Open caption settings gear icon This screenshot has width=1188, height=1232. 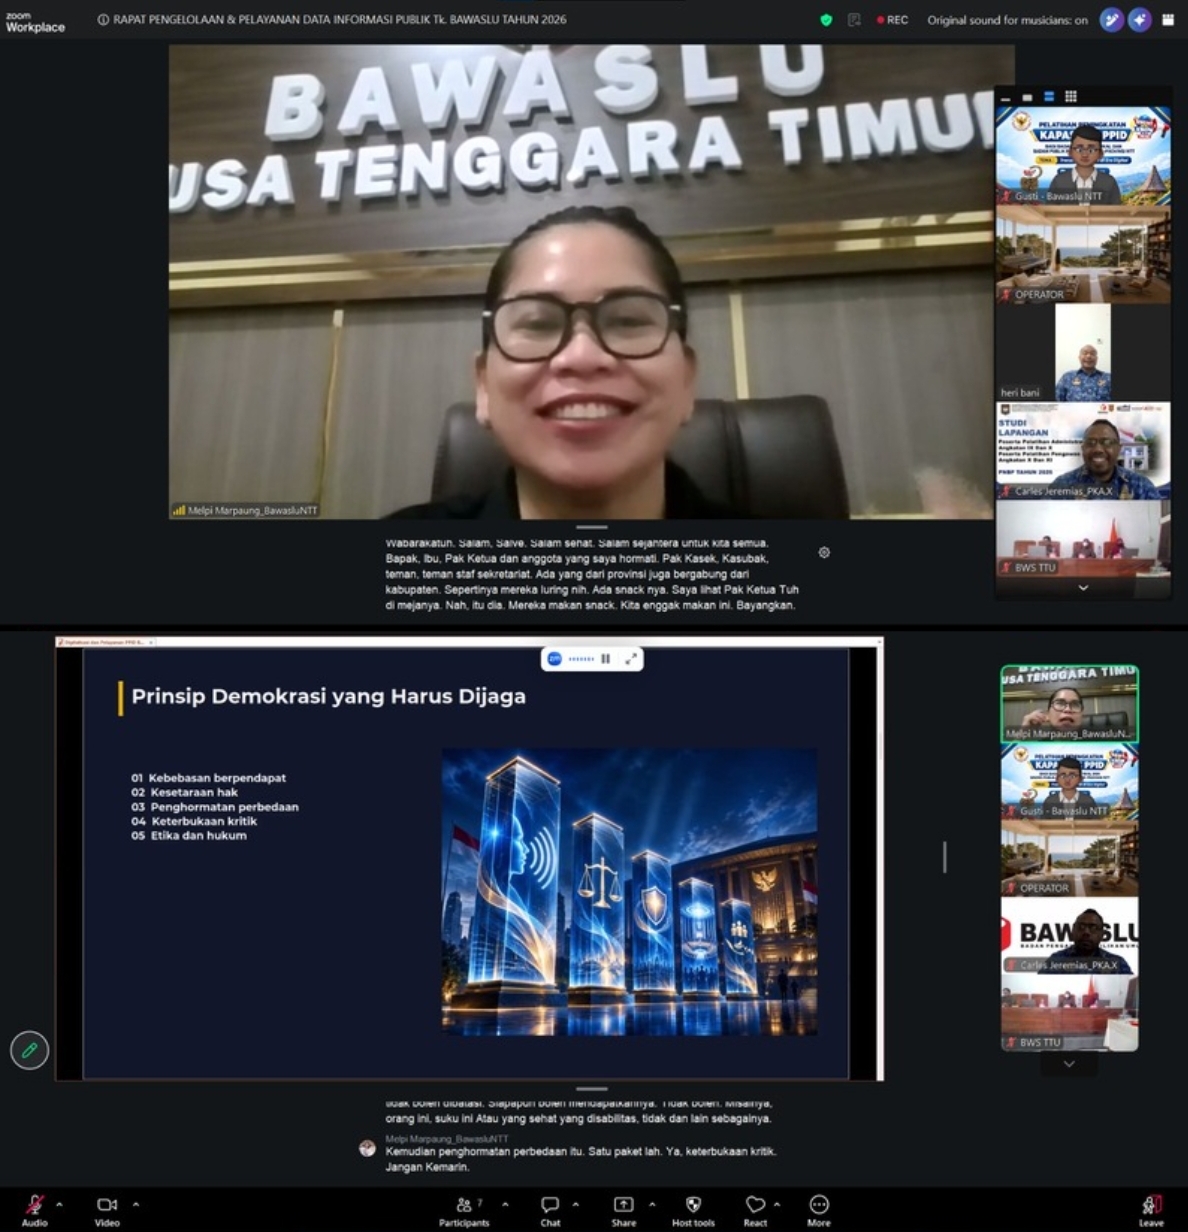pyautogui.click(x=824, y=552)
